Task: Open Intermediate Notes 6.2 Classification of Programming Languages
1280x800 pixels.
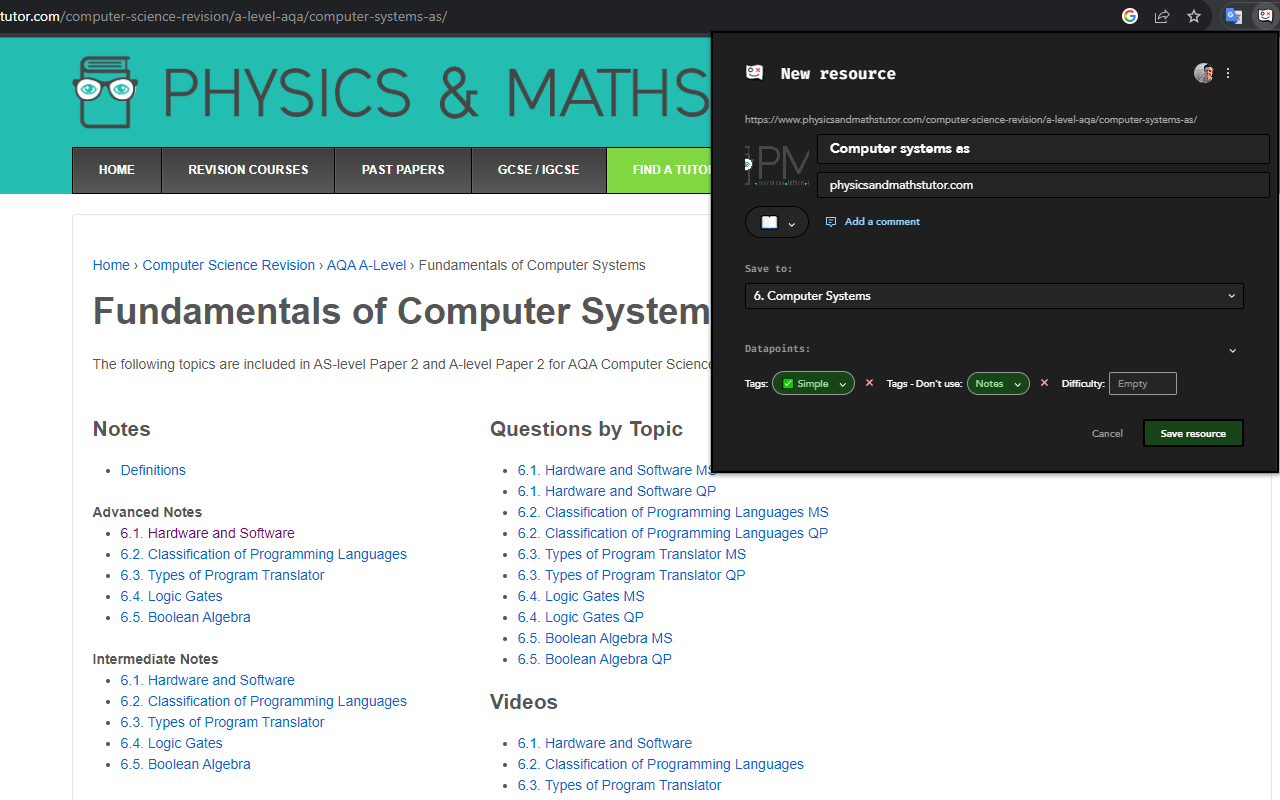Action: click(x=264, y=701)
